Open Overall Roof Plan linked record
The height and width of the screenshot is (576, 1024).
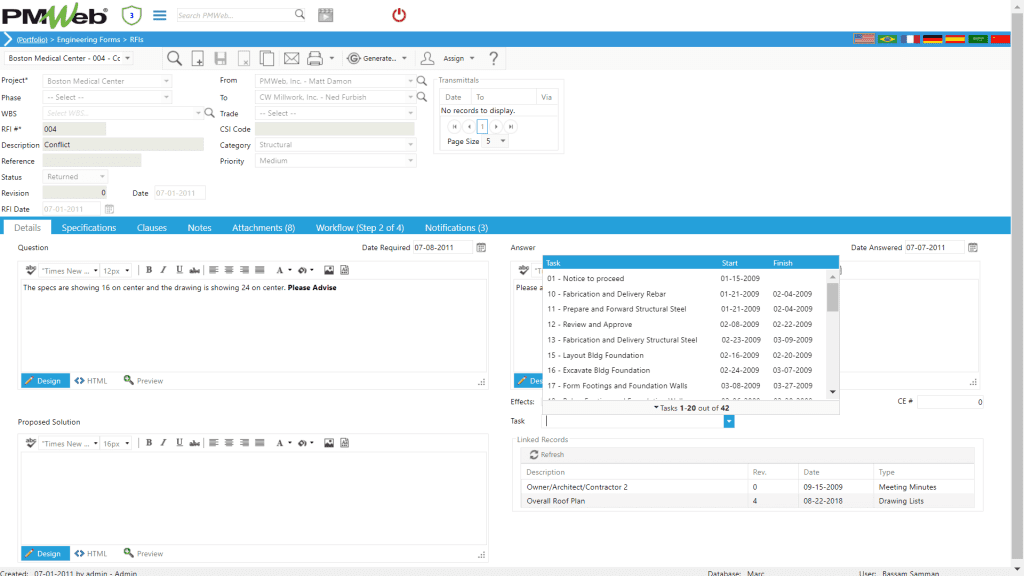[556, 501]
